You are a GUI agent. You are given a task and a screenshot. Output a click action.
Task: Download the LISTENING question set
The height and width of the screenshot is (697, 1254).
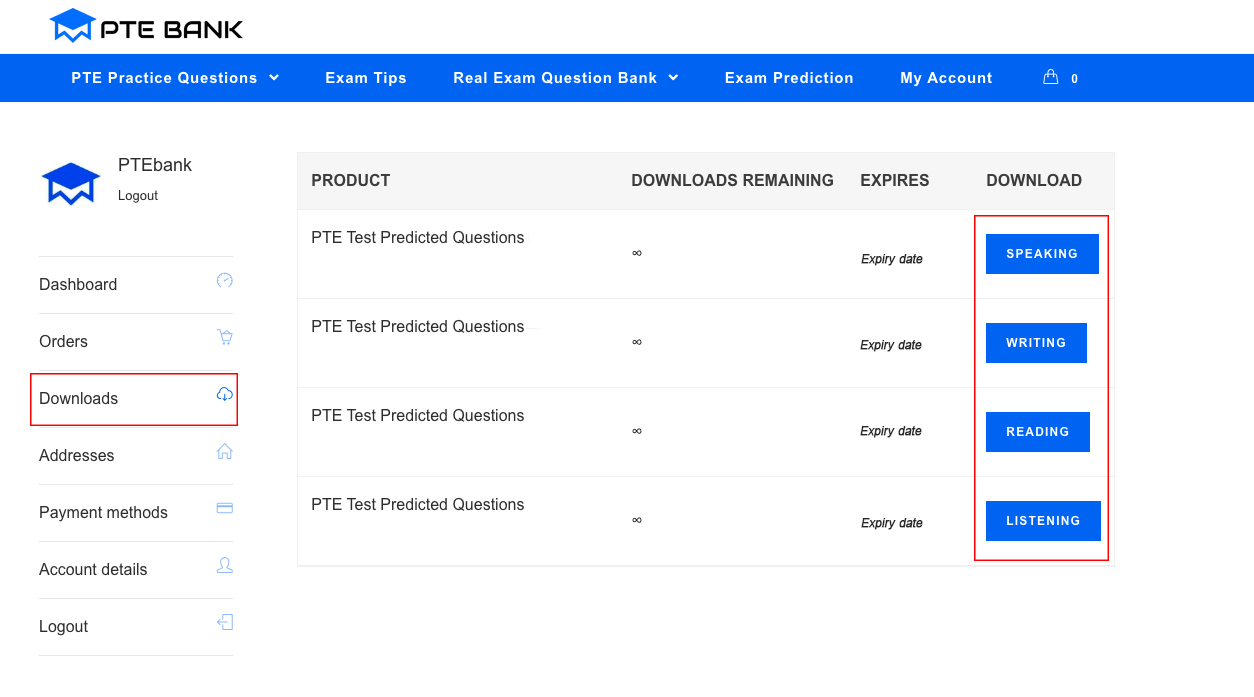(1043, 520)
